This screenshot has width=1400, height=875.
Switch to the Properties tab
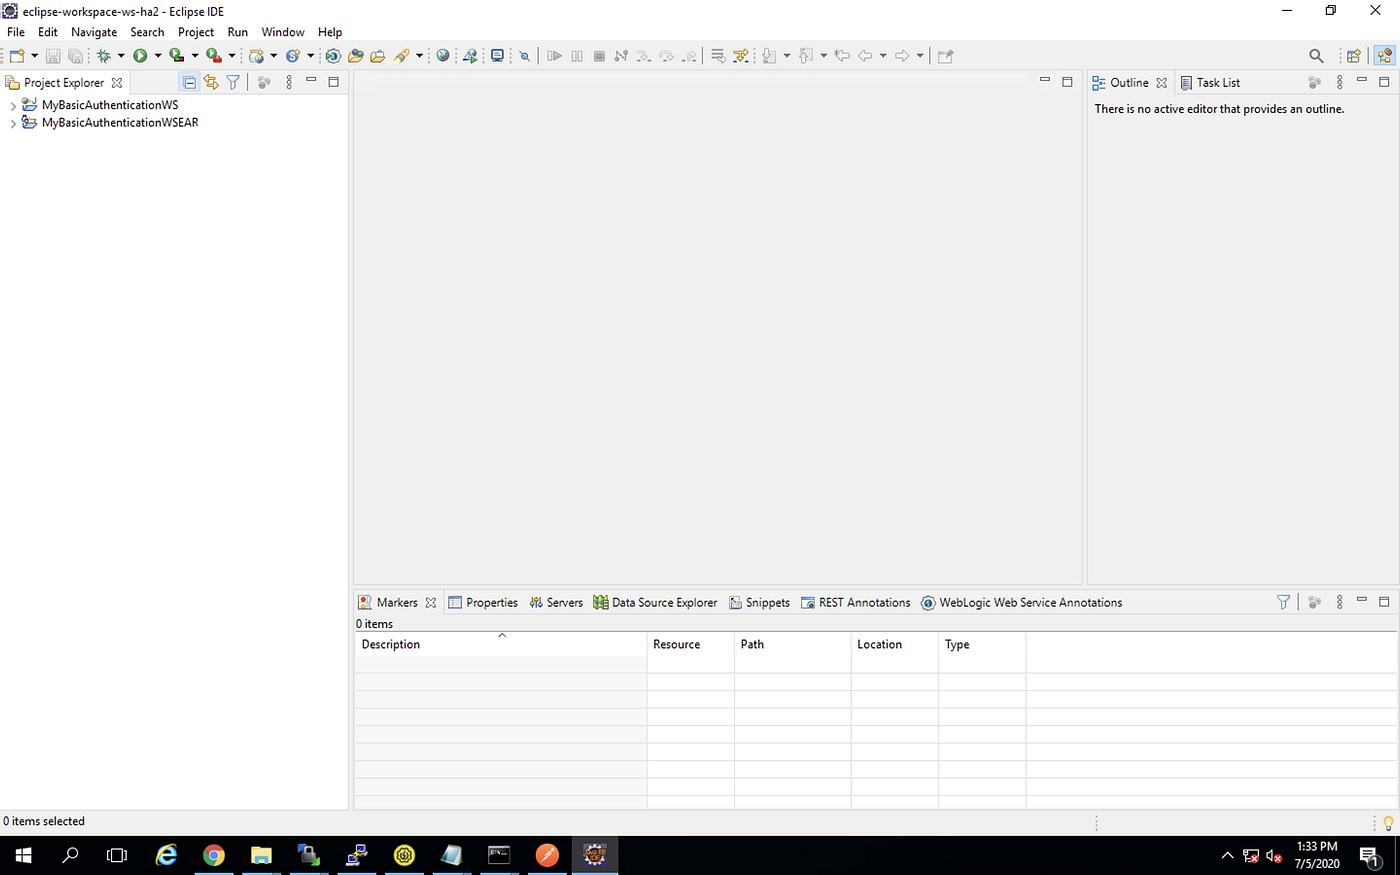coord(483,603)
